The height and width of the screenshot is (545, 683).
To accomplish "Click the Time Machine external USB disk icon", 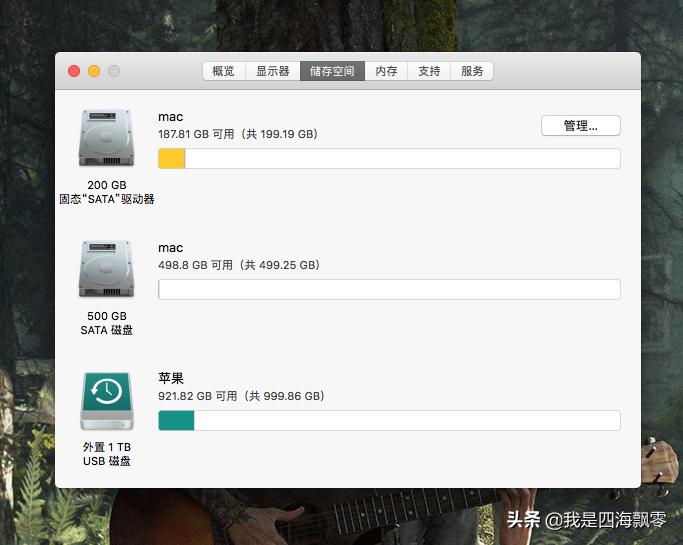I will 107,401.
